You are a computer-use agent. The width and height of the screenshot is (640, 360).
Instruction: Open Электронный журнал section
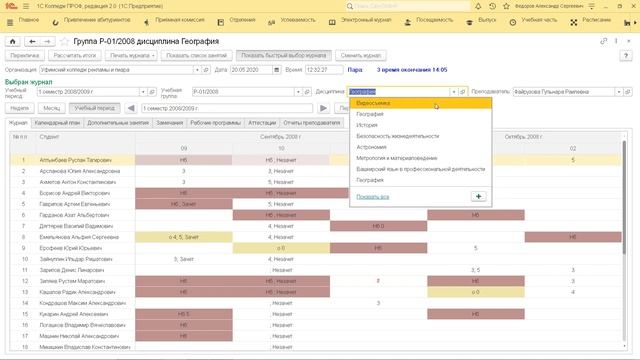pyautogui.click(x=360, y=21)
